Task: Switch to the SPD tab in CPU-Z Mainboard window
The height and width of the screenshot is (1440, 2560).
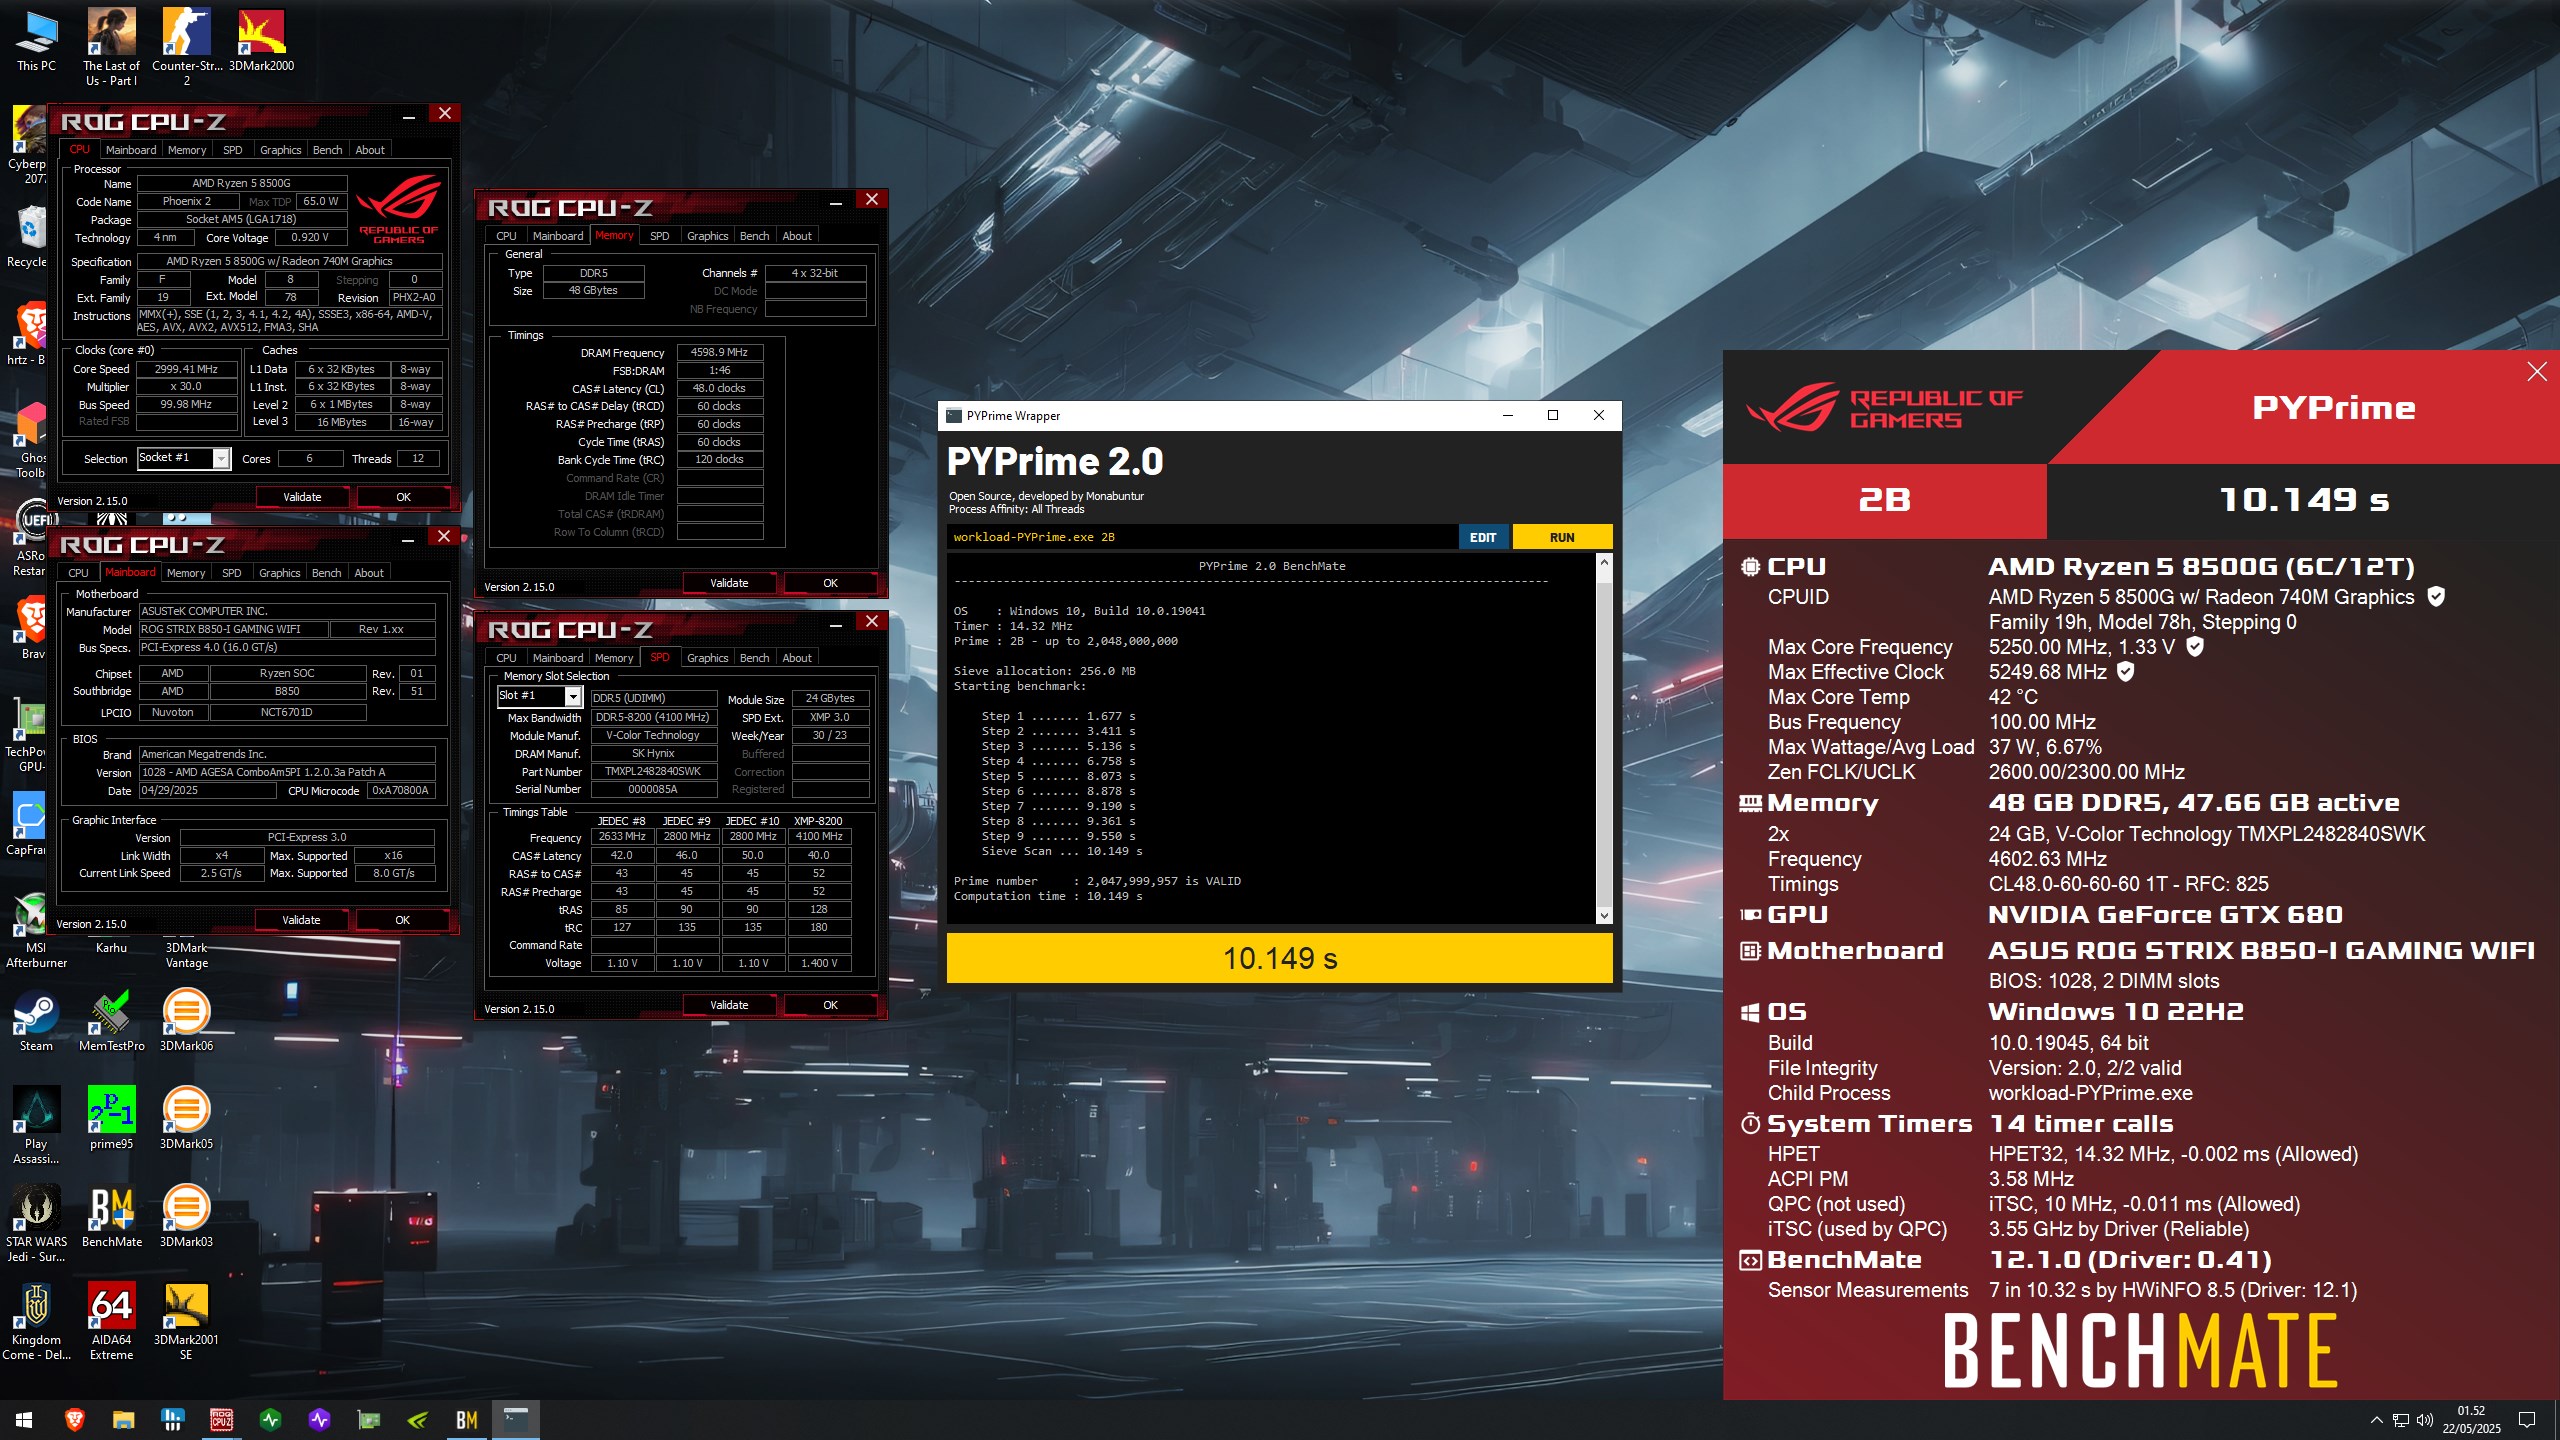Action: tap(231, 573)
